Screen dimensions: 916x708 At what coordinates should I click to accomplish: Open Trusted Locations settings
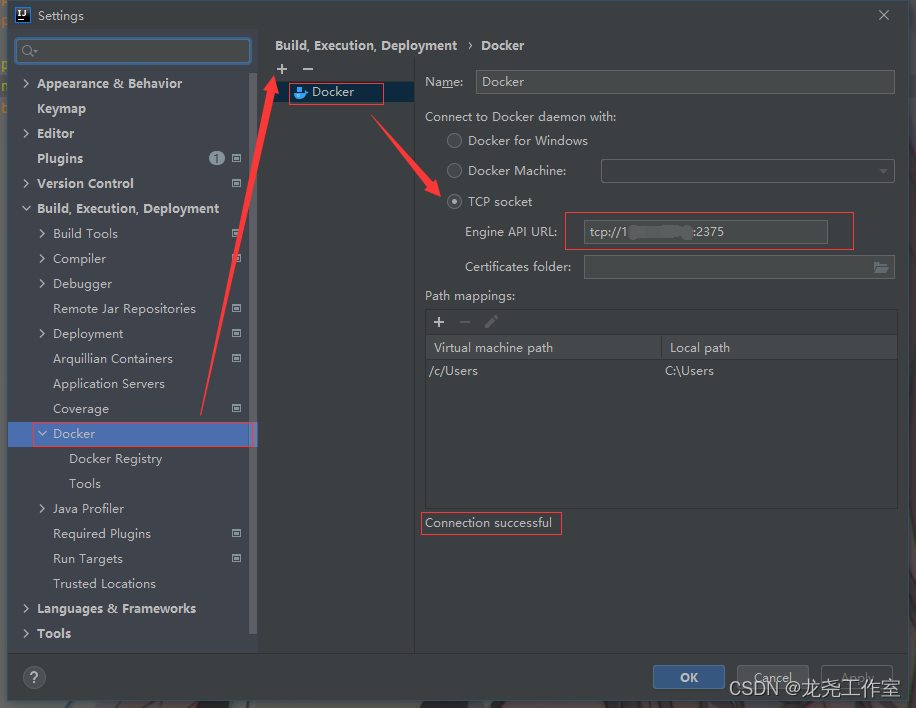click(x=104, y=584)
